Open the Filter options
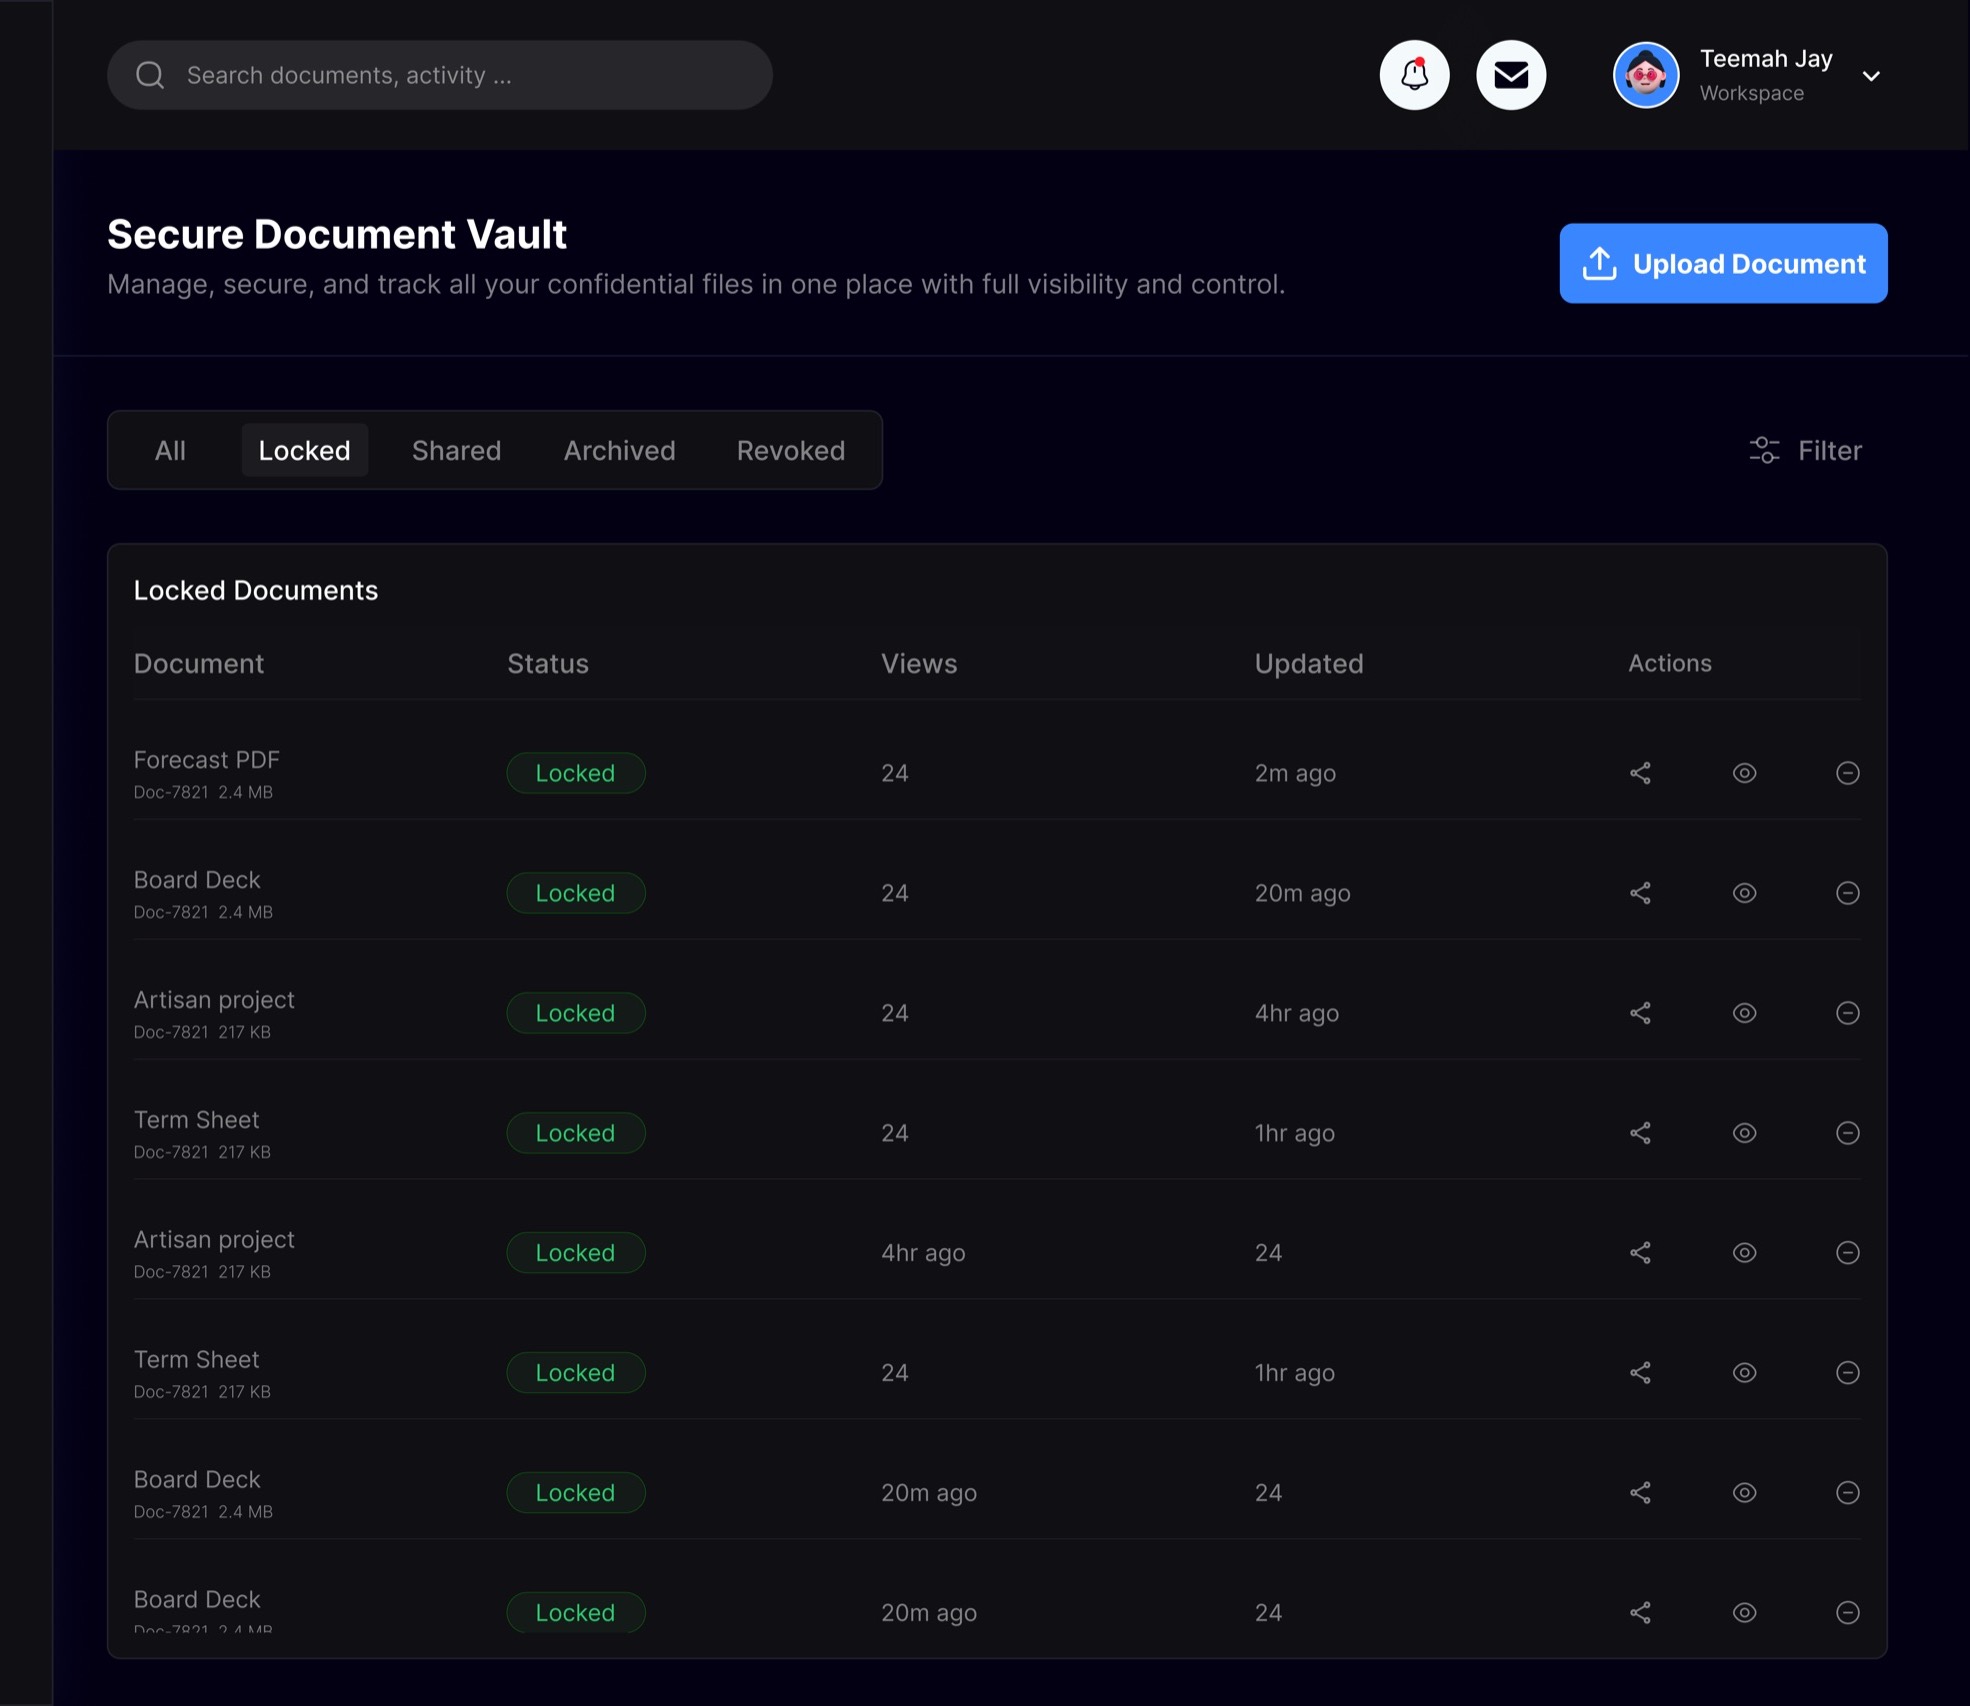This screenshot has height=1706, width=1970. (x=1805, y=450)
